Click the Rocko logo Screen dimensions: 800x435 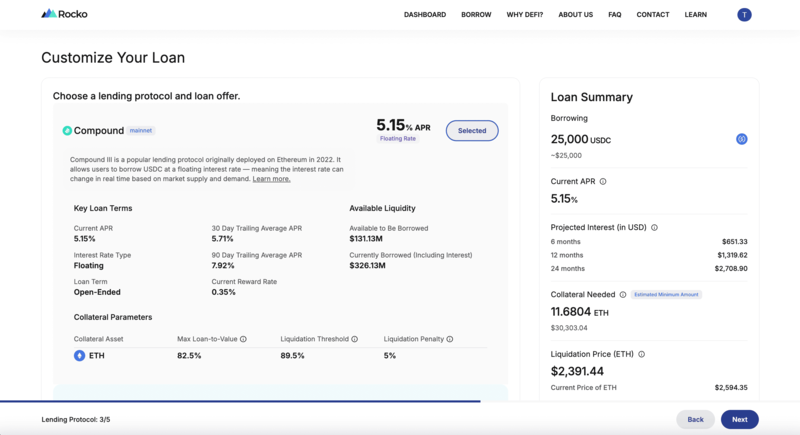click(64, 14)
